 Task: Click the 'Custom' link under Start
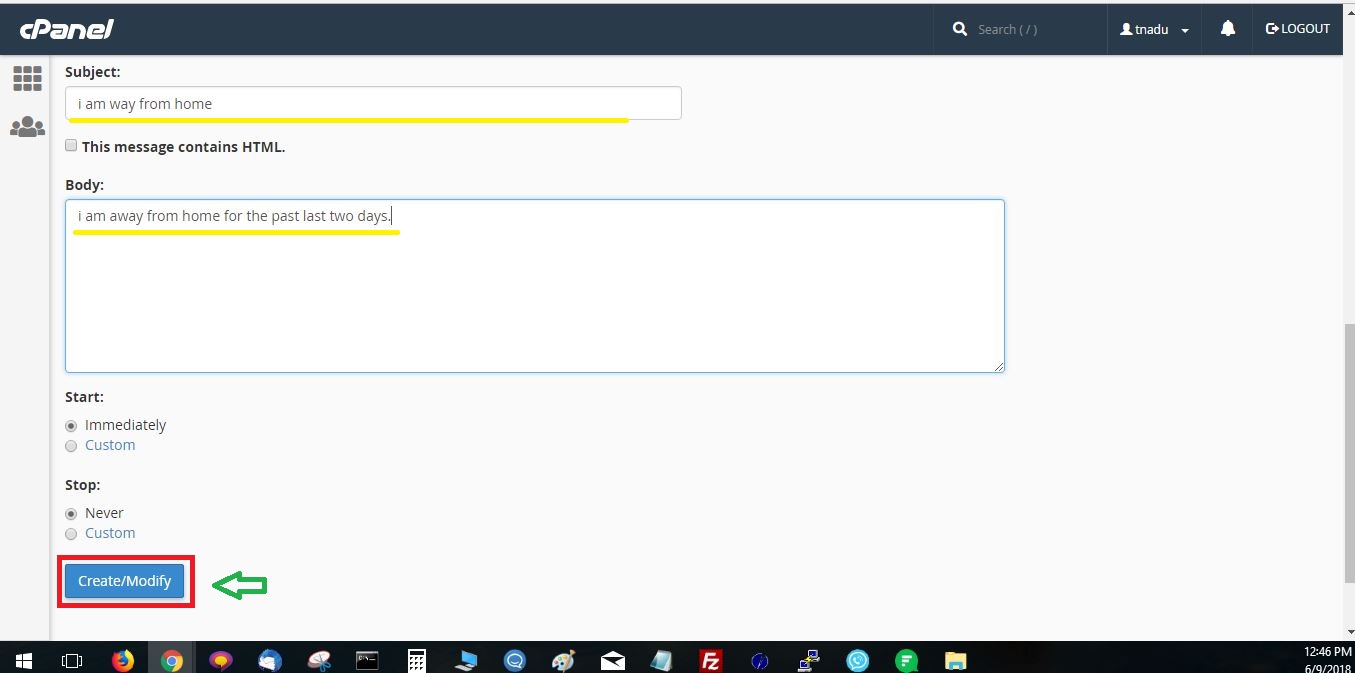coord(110,445)
